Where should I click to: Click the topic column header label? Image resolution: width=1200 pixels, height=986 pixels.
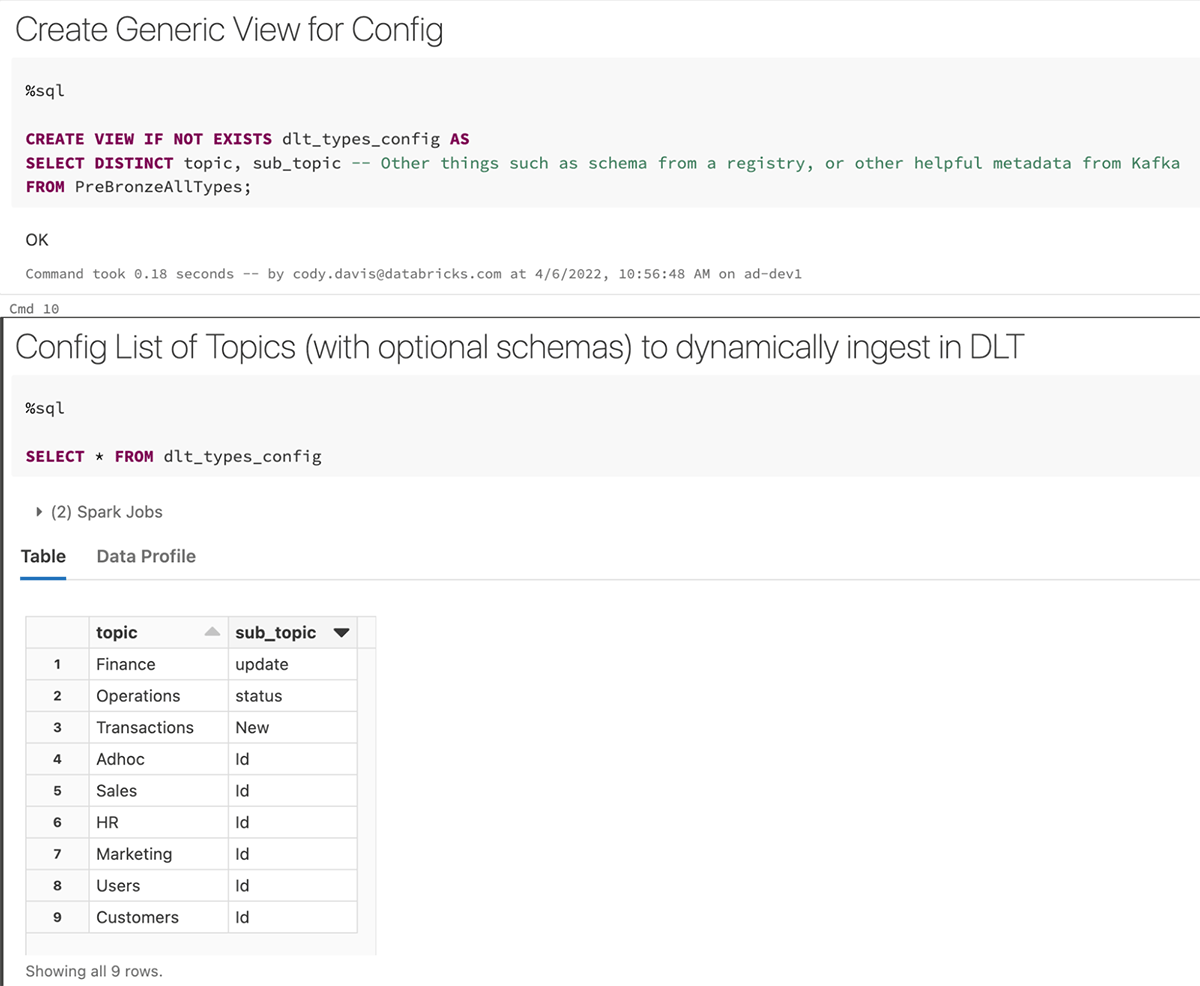117,632
